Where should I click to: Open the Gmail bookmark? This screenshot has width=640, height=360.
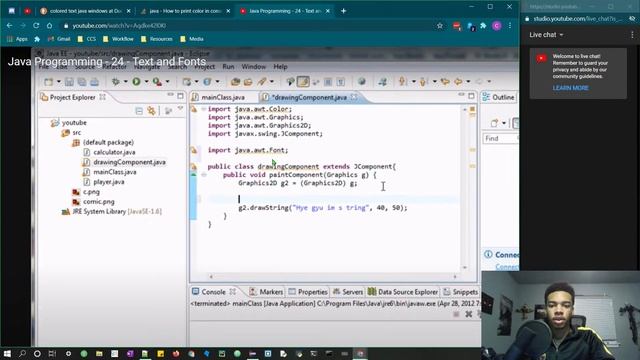pos(59,39)
